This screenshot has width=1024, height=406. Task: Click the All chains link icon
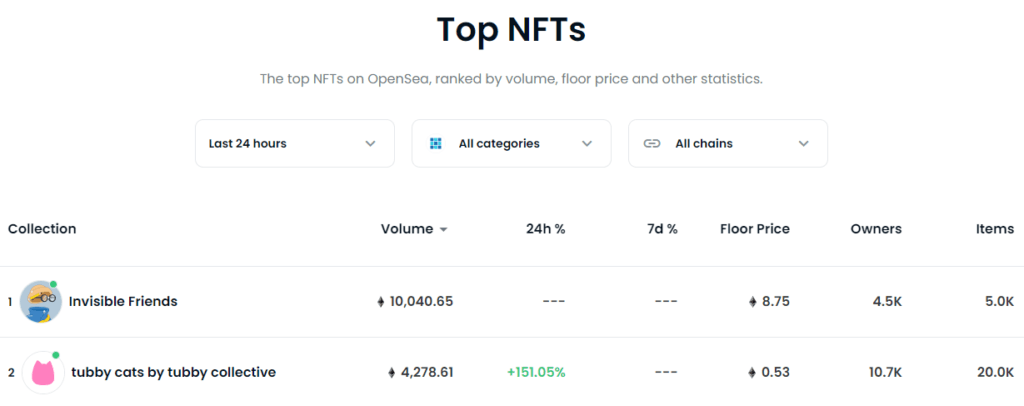(652, 144)
